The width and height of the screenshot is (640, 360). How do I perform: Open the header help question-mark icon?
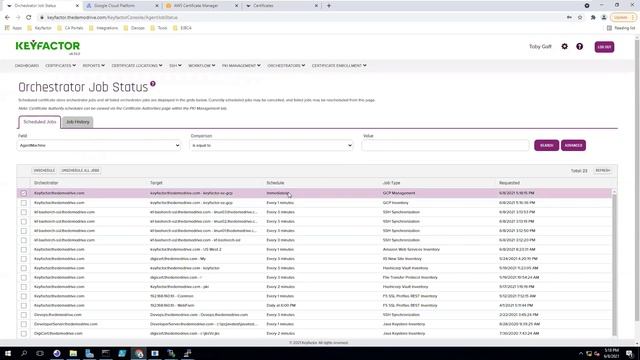580,47
